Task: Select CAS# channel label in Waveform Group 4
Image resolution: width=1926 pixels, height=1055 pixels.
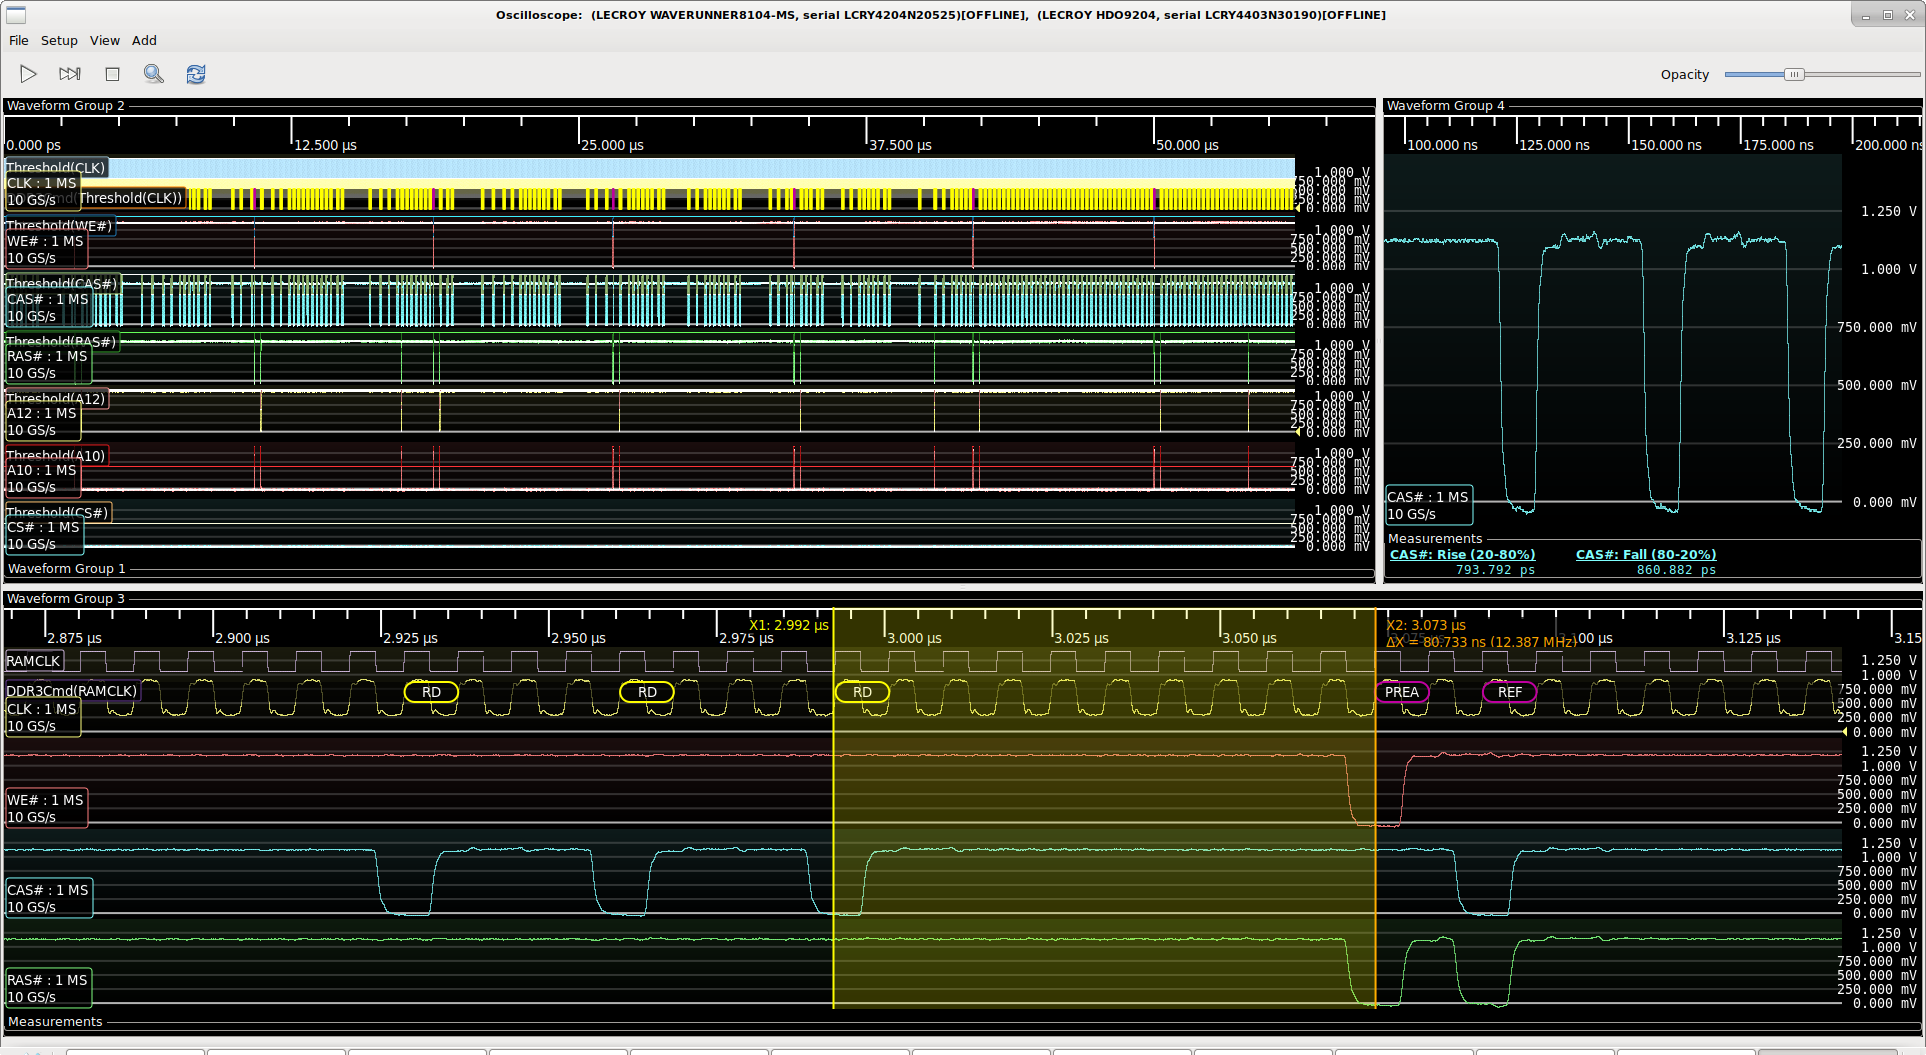Action: coord(1428,506)
